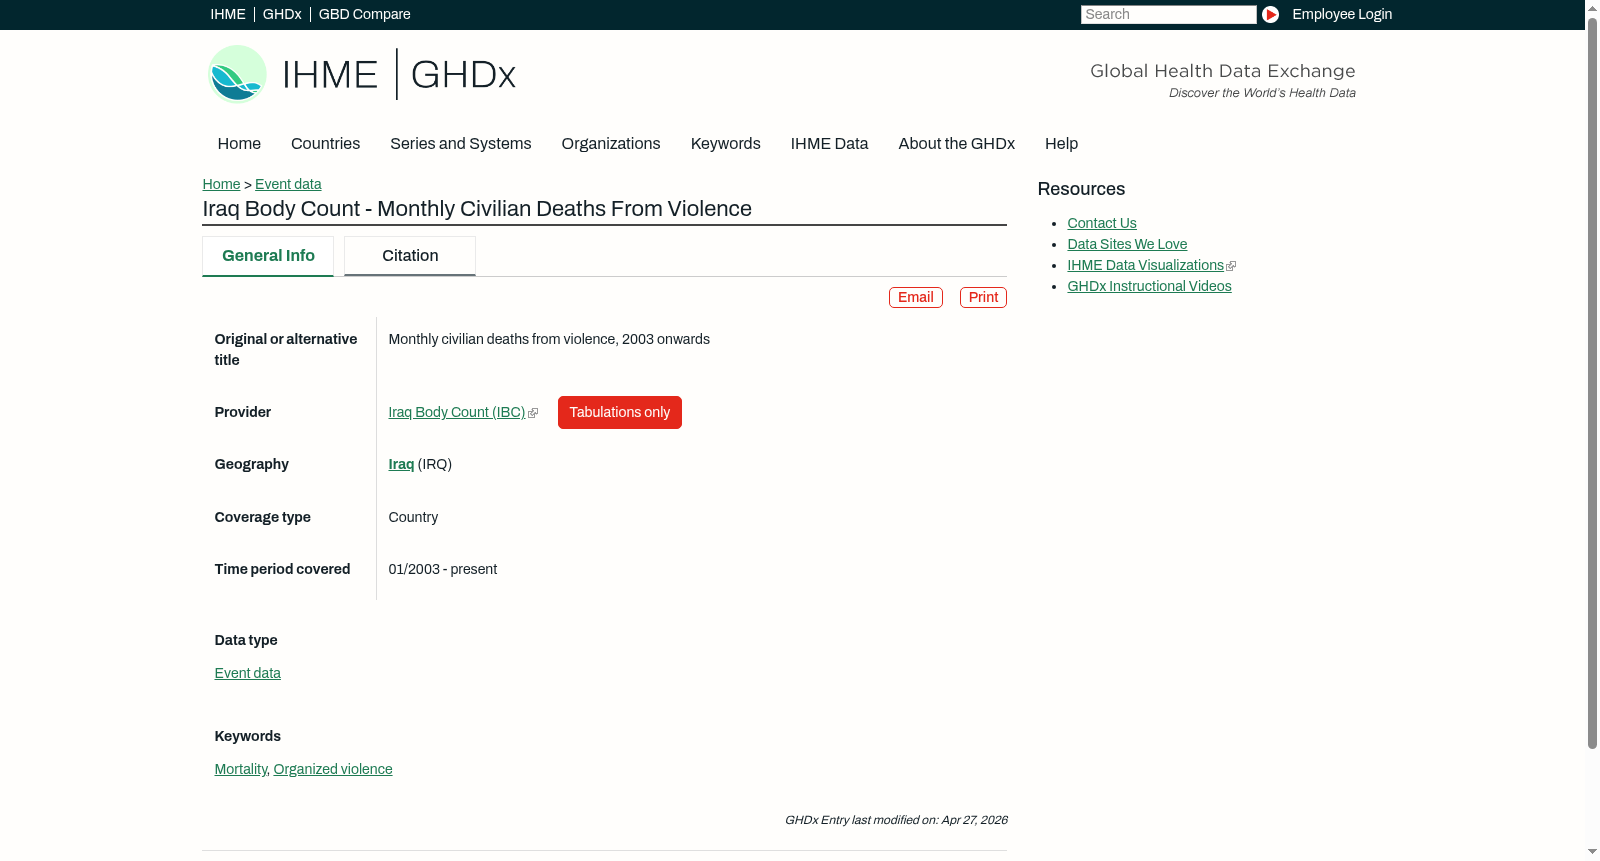The width and height of the screenshot is (1600, 861).
Task: Focus the Search input field
Action: (x=1169, y=14)
